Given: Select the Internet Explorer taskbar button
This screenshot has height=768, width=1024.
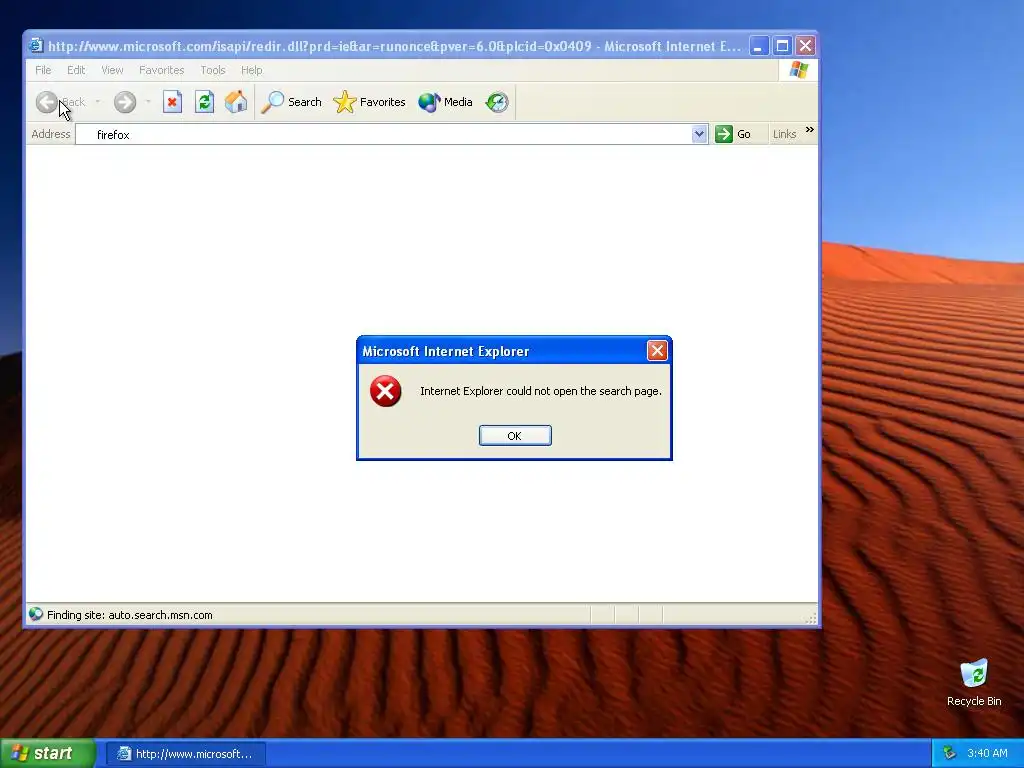Looking at the screenshot, I should click(185, 754).
